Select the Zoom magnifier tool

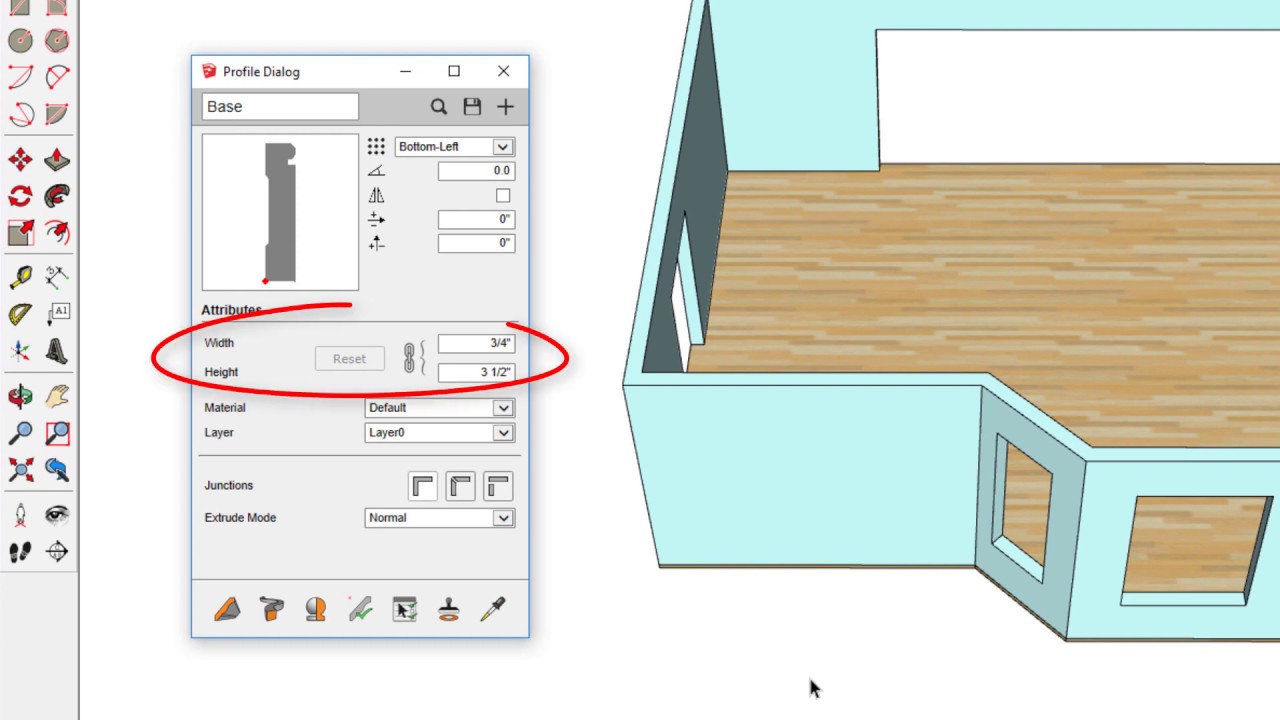pyautogui.click(x=21, y=433)
